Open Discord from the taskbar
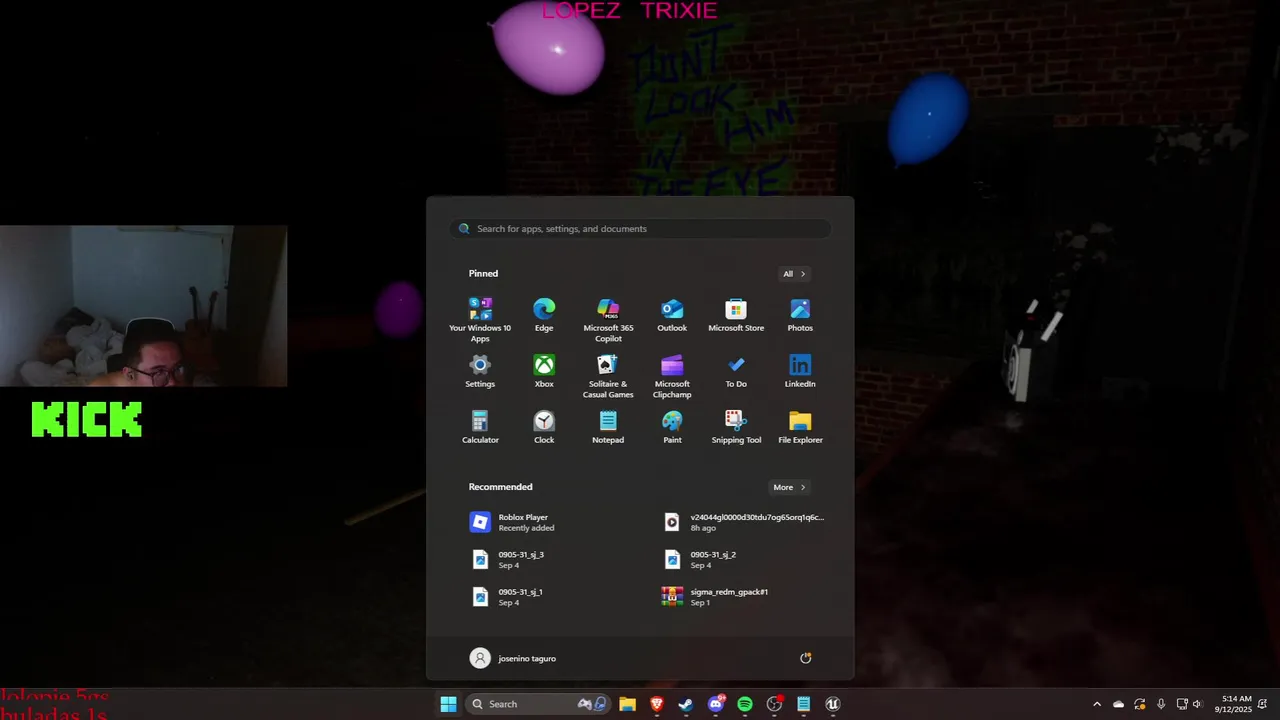 tap(716, 704)
